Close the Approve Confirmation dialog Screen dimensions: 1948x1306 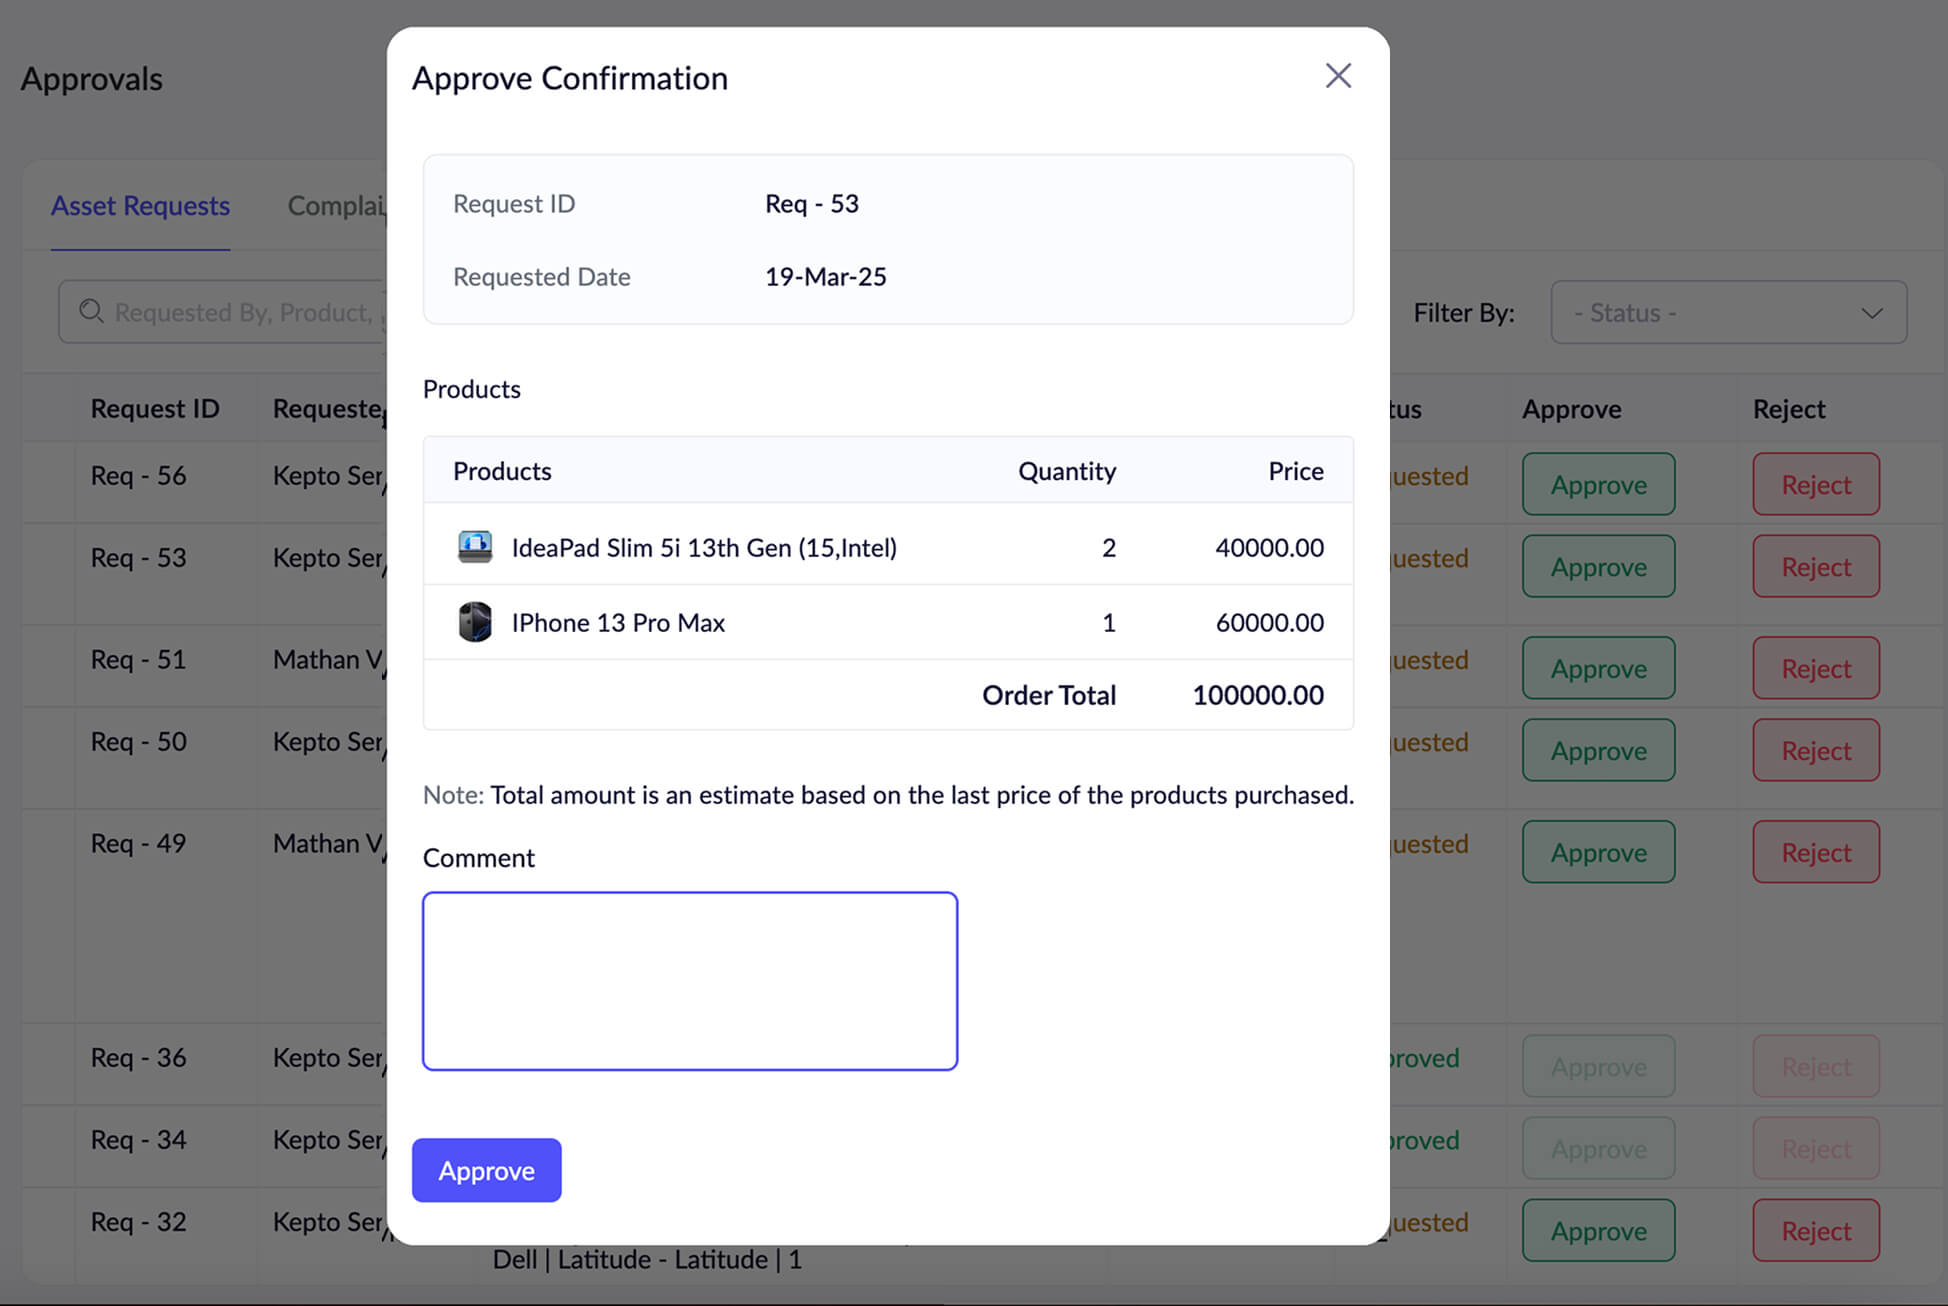(1338, 76)
